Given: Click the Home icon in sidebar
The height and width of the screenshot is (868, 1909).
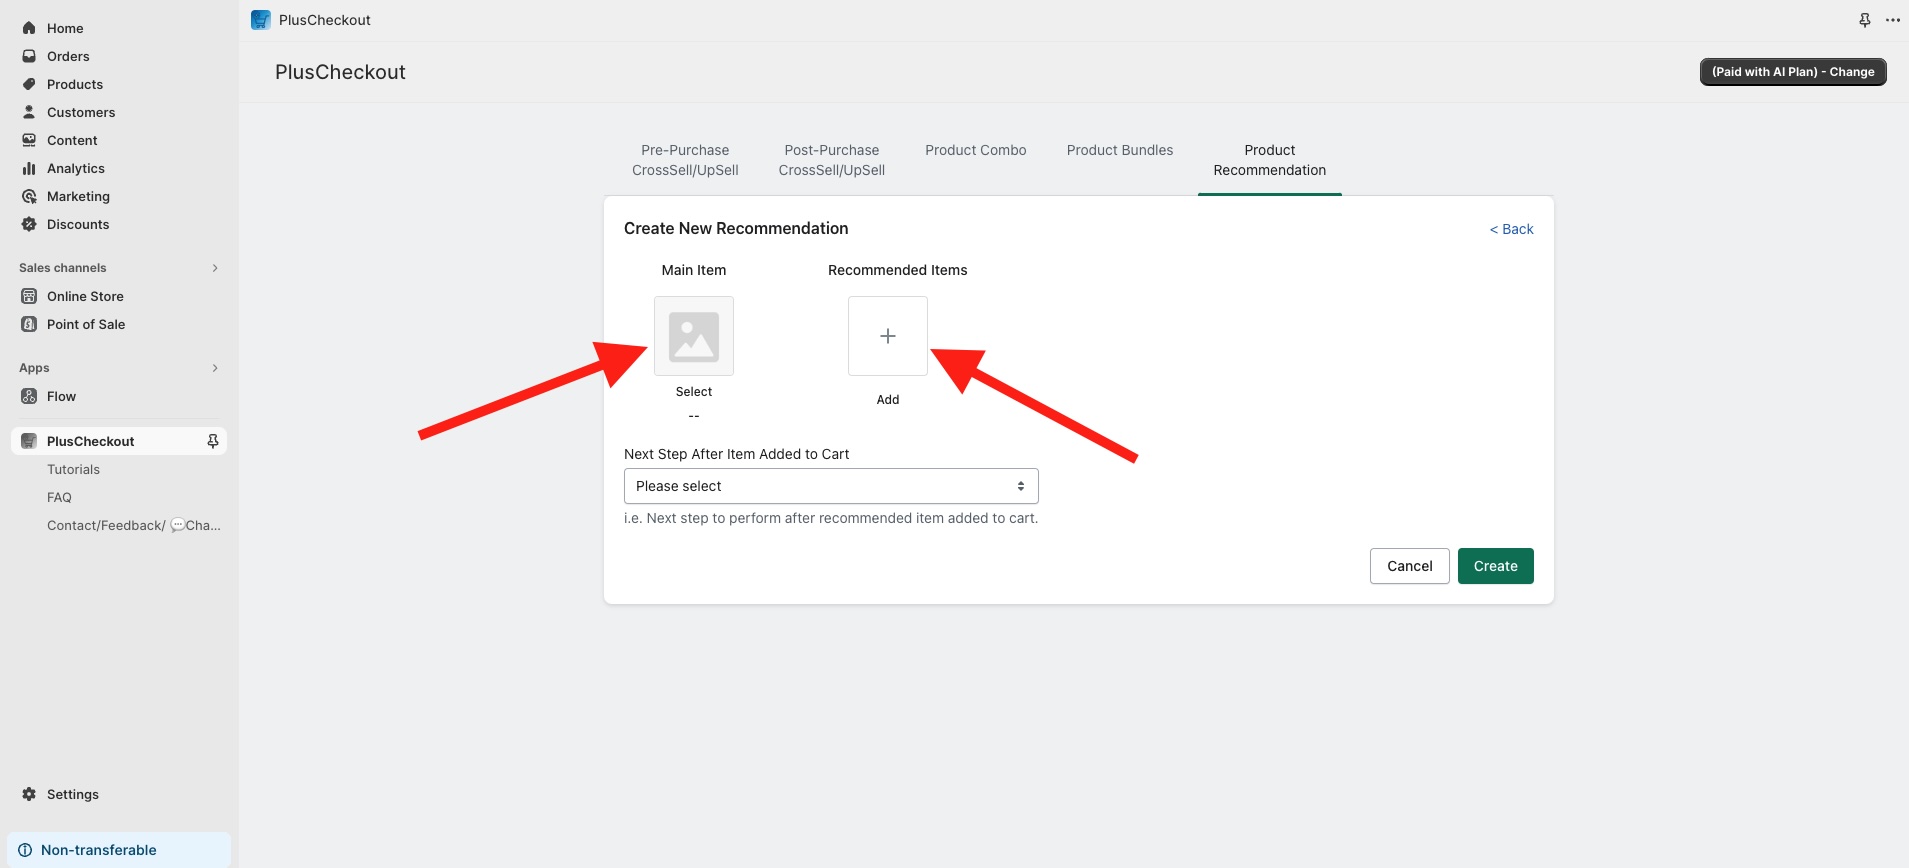Looking at the screenshot, I should pyautogui.click(x=29, y=28).
